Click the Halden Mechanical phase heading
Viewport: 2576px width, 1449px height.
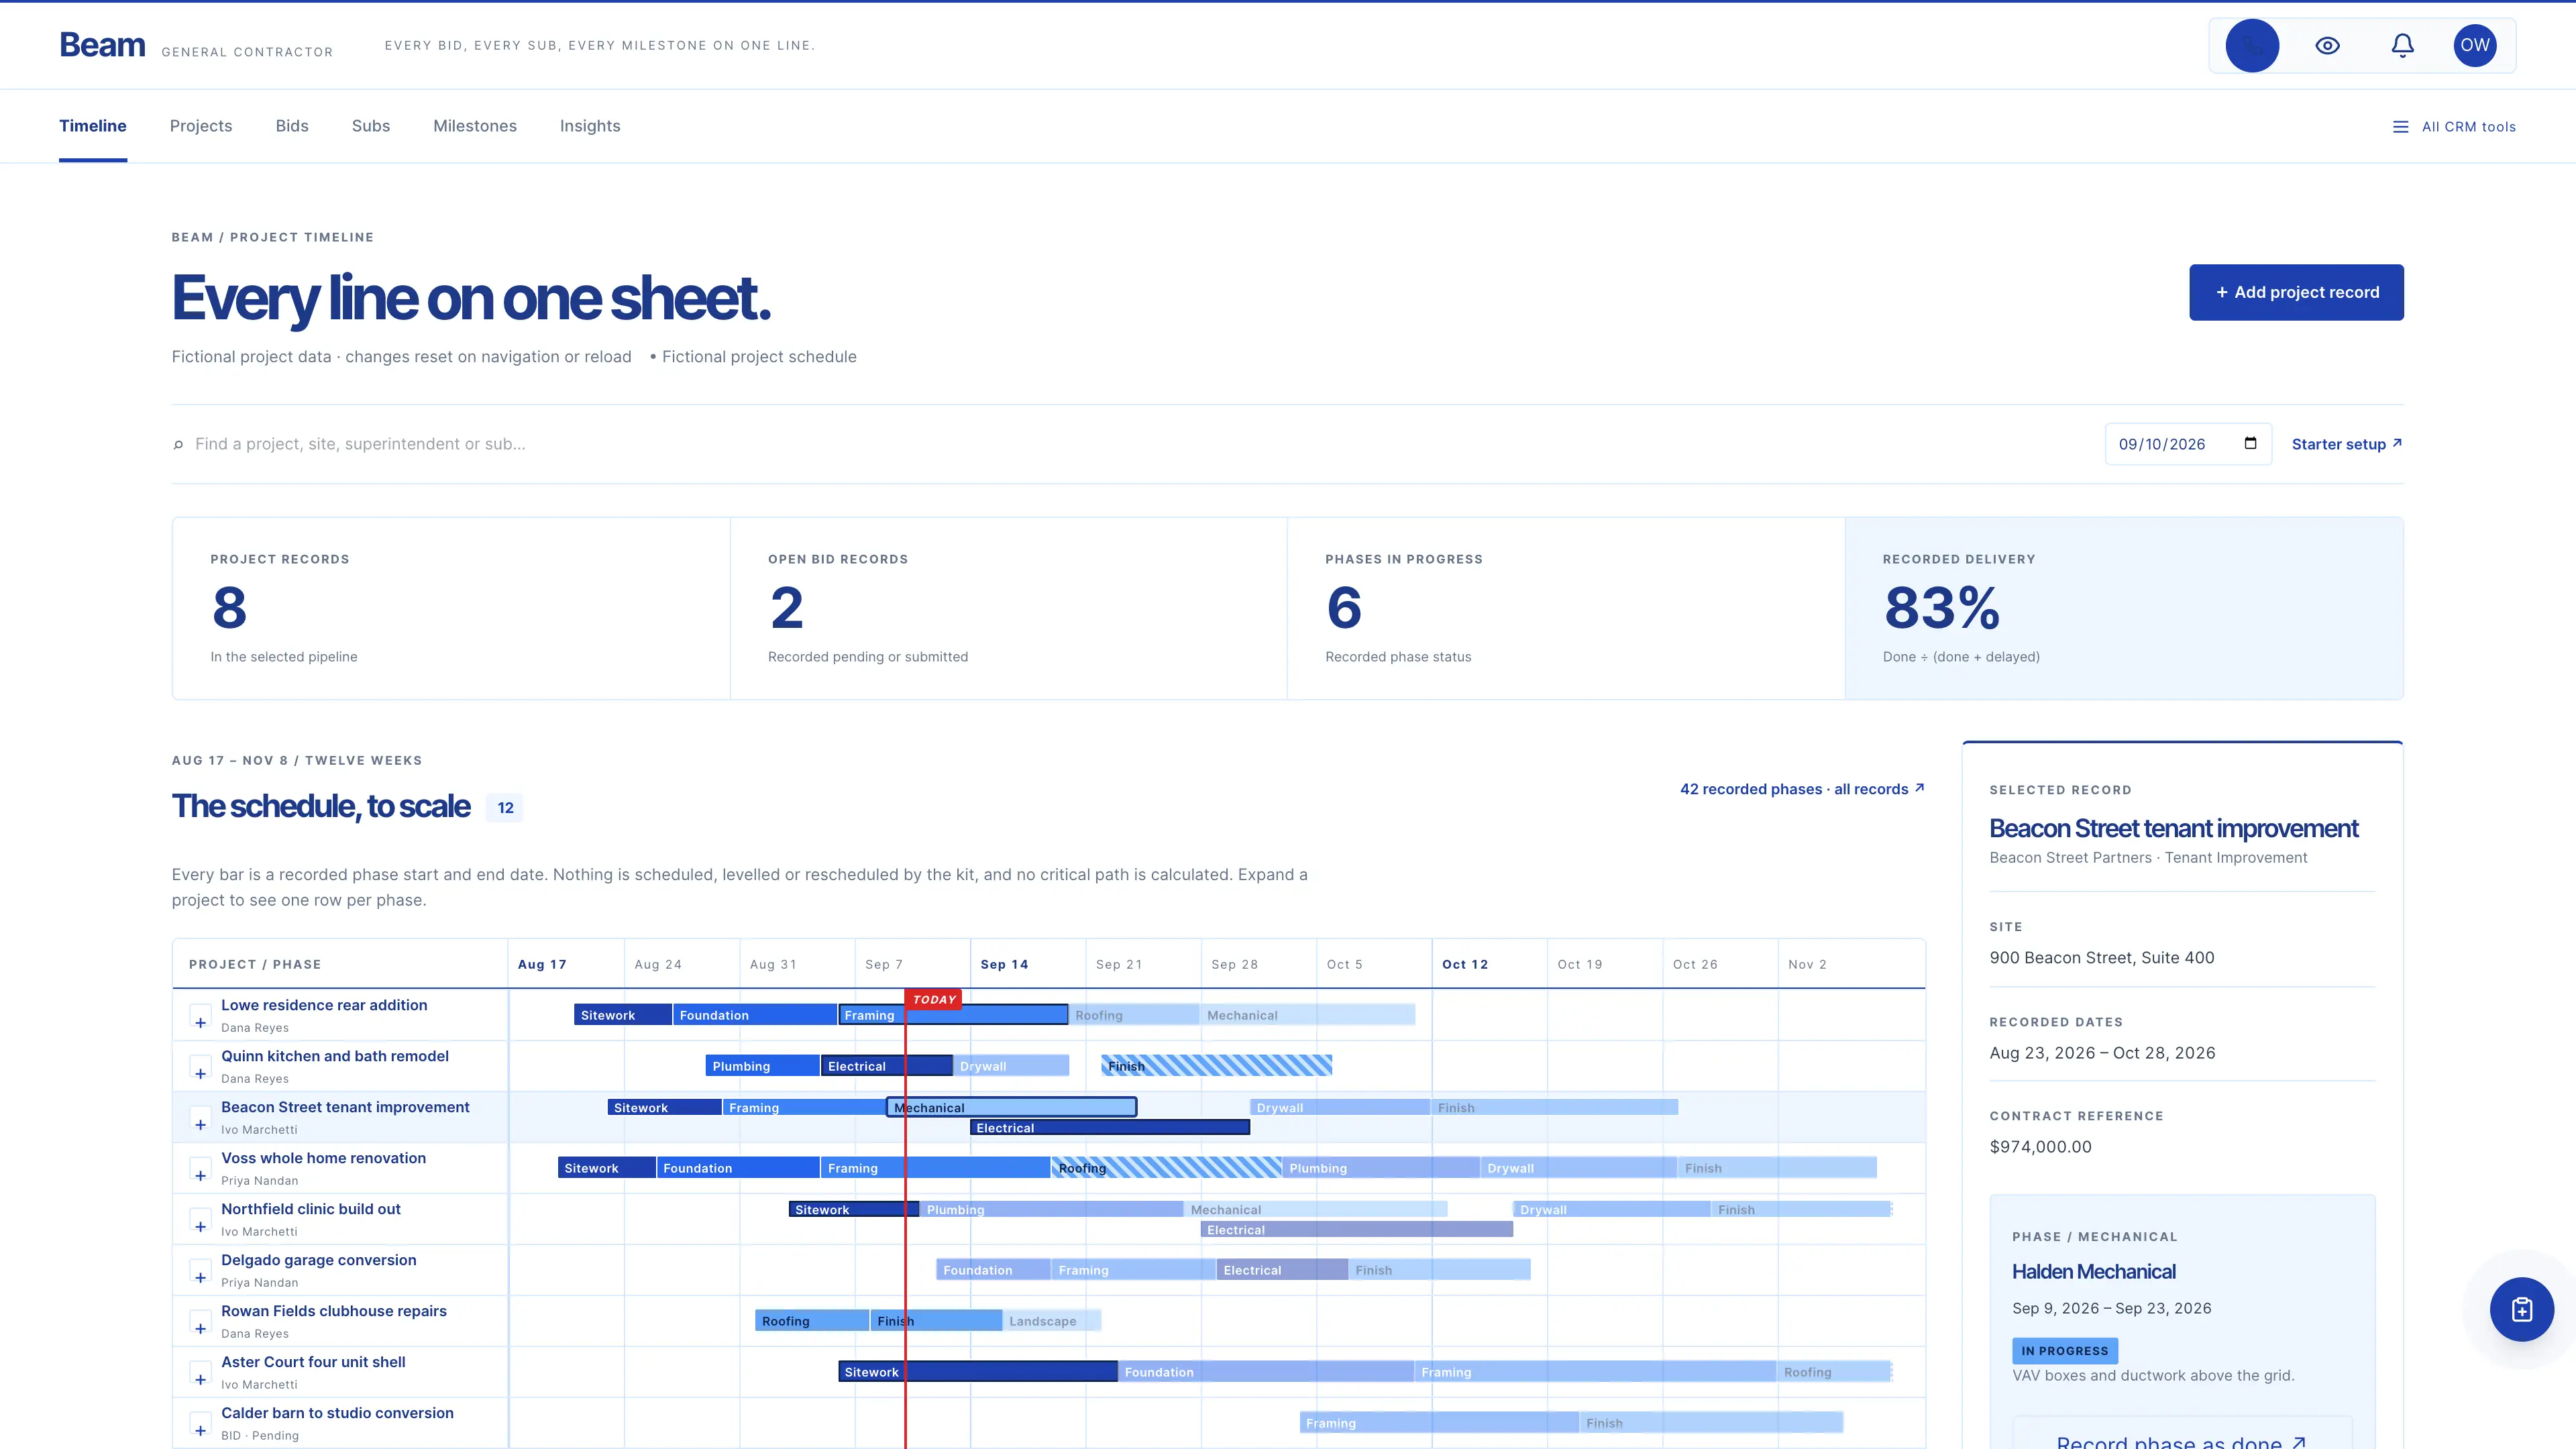(2093, 1272)
